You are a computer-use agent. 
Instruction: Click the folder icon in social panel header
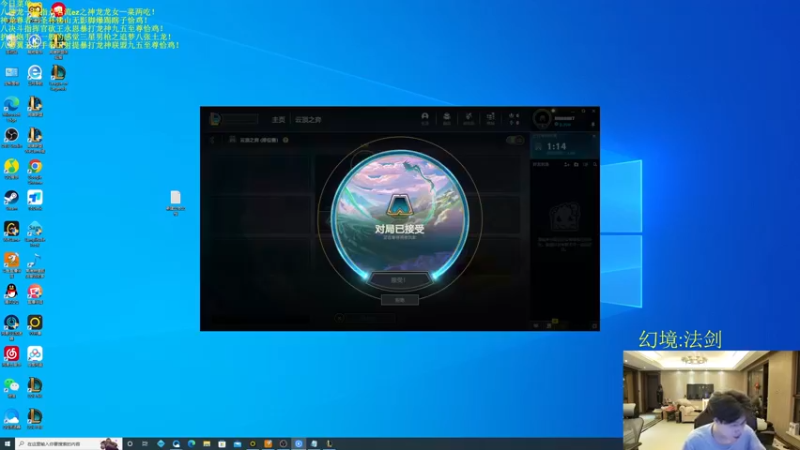[x=576, y=164]
